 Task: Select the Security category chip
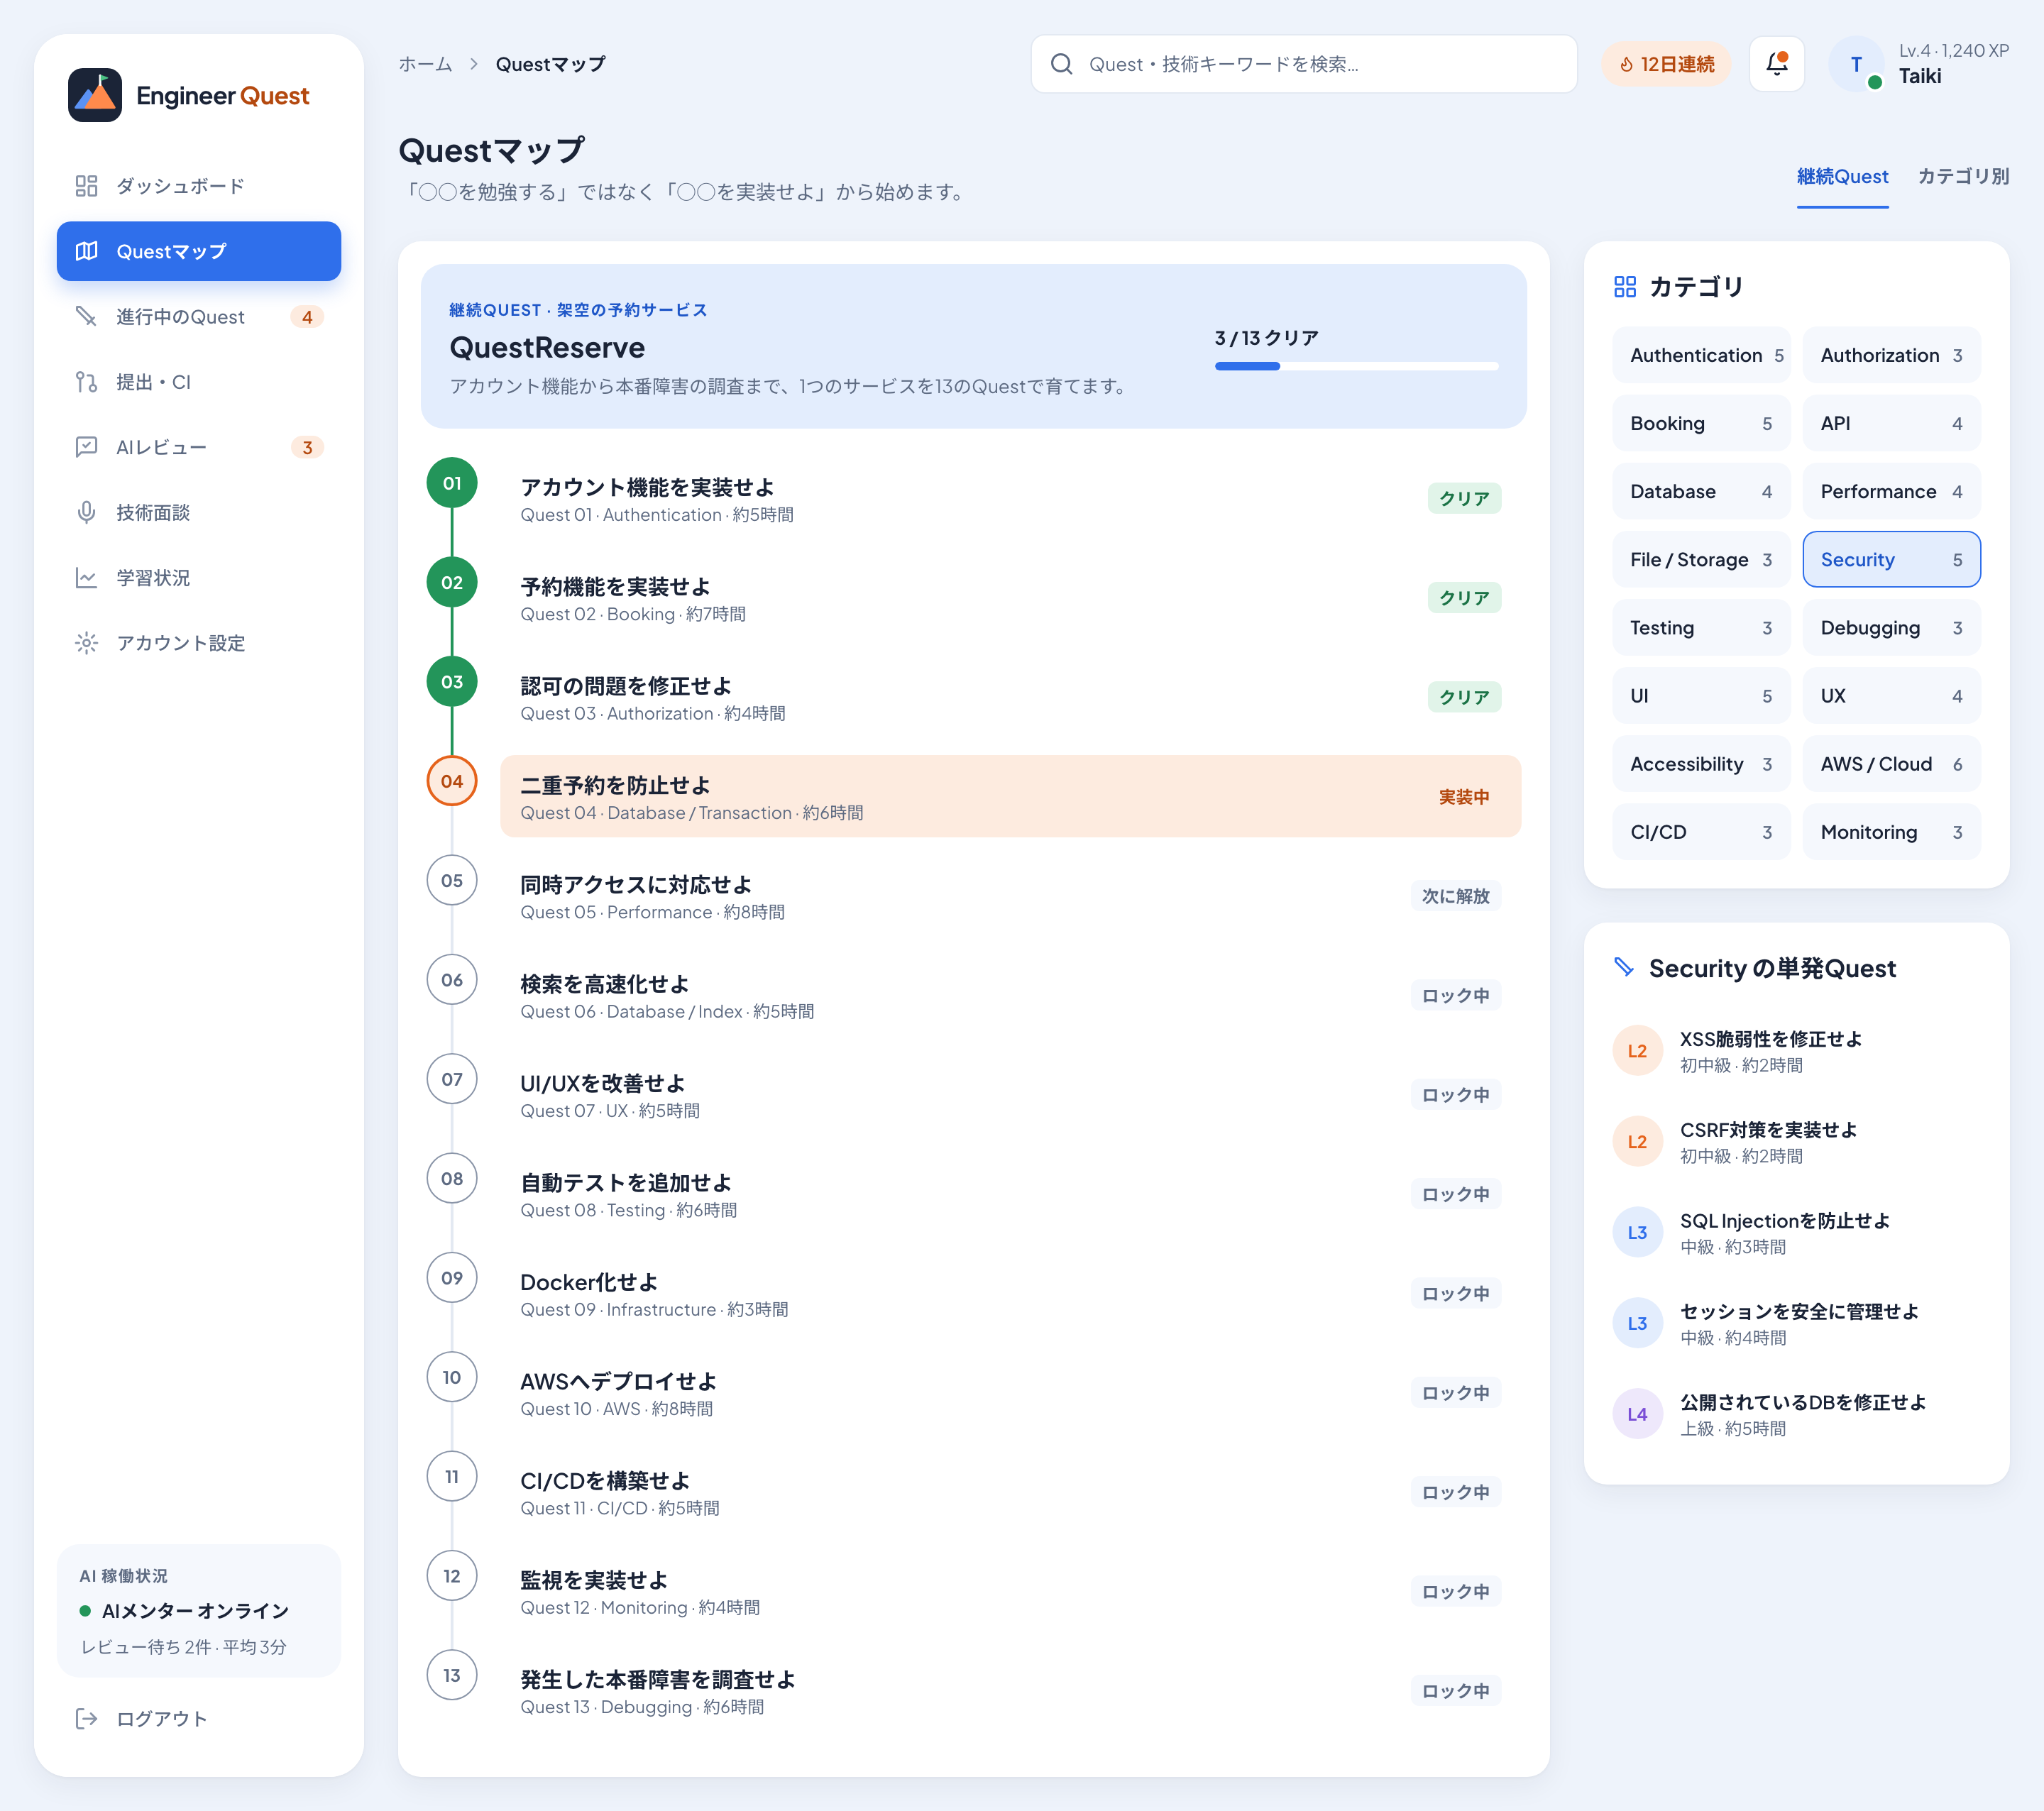click(1891, 559)
